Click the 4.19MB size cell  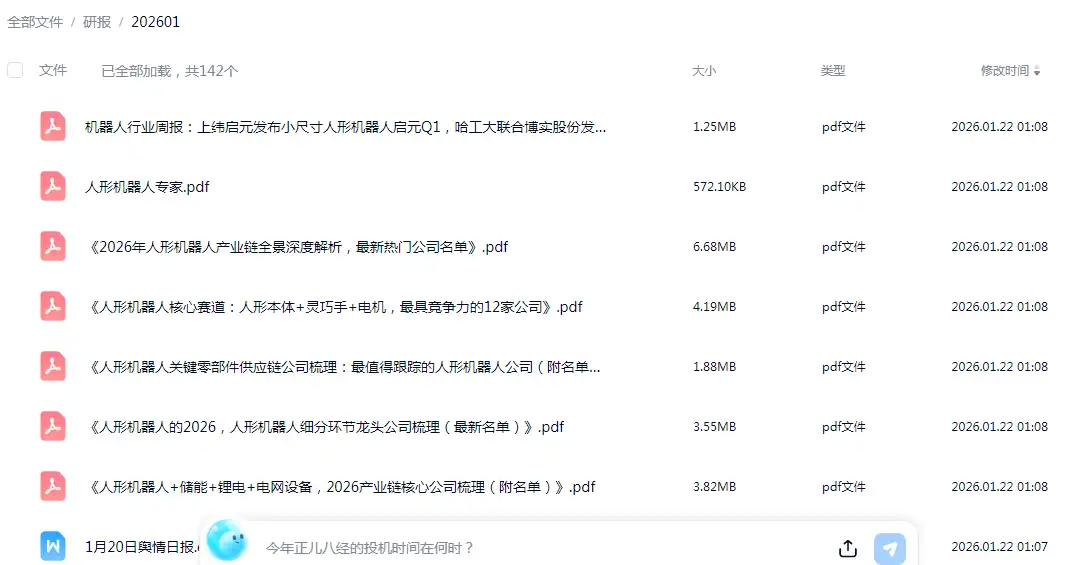tap(715, 306)
